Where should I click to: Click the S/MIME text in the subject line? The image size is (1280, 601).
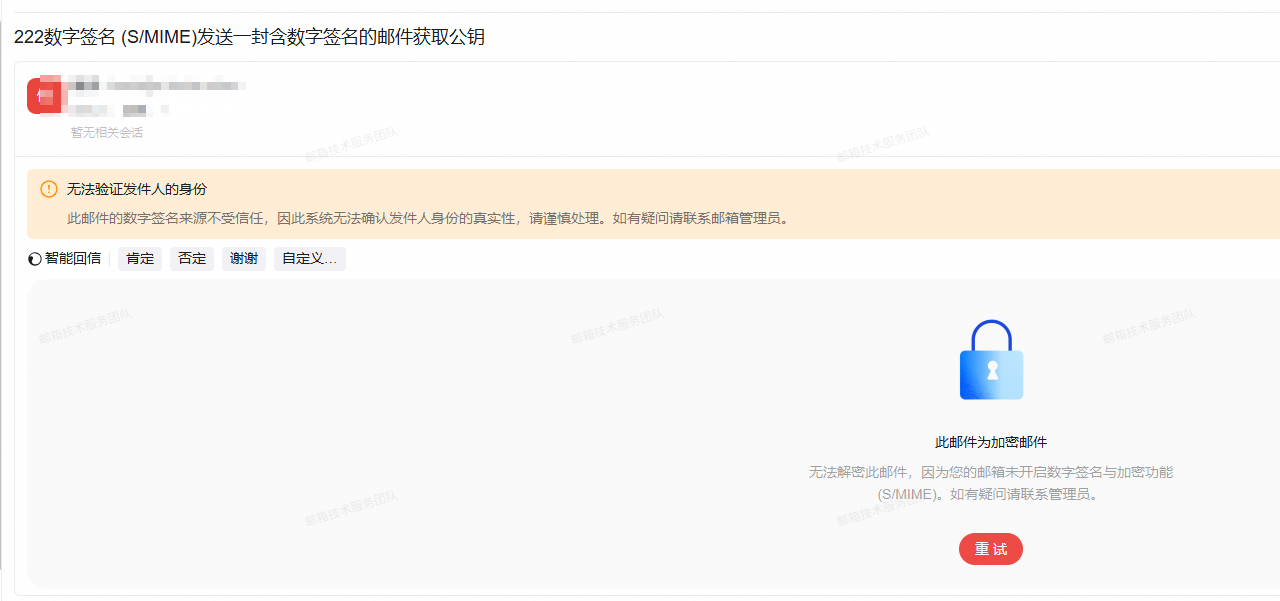click(152, 37)
